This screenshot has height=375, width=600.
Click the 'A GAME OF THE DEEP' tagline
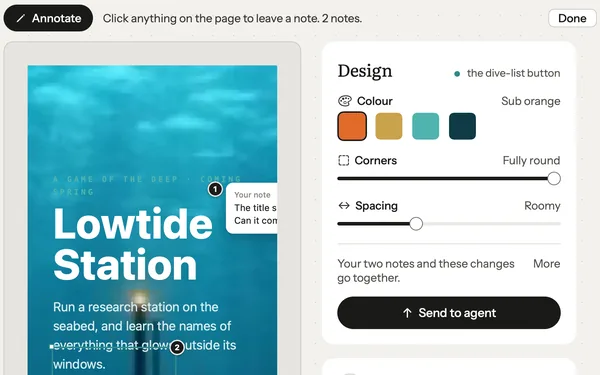[147, 185]
